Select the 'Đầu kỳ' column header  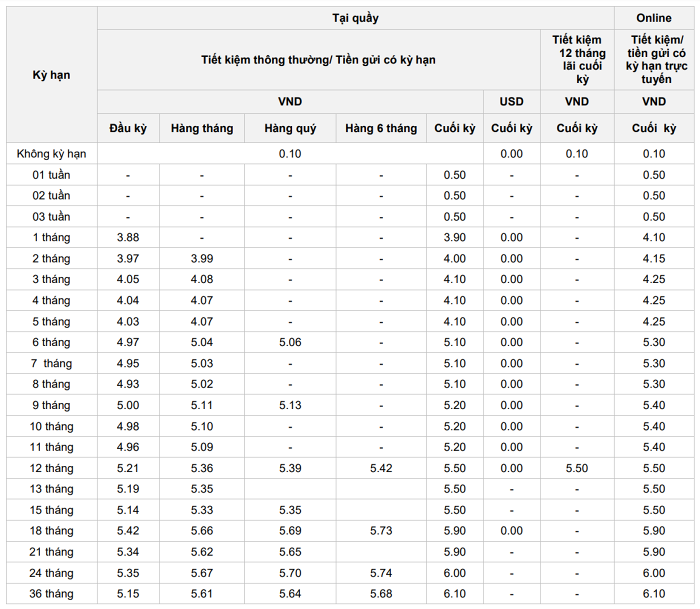[128, 128]
